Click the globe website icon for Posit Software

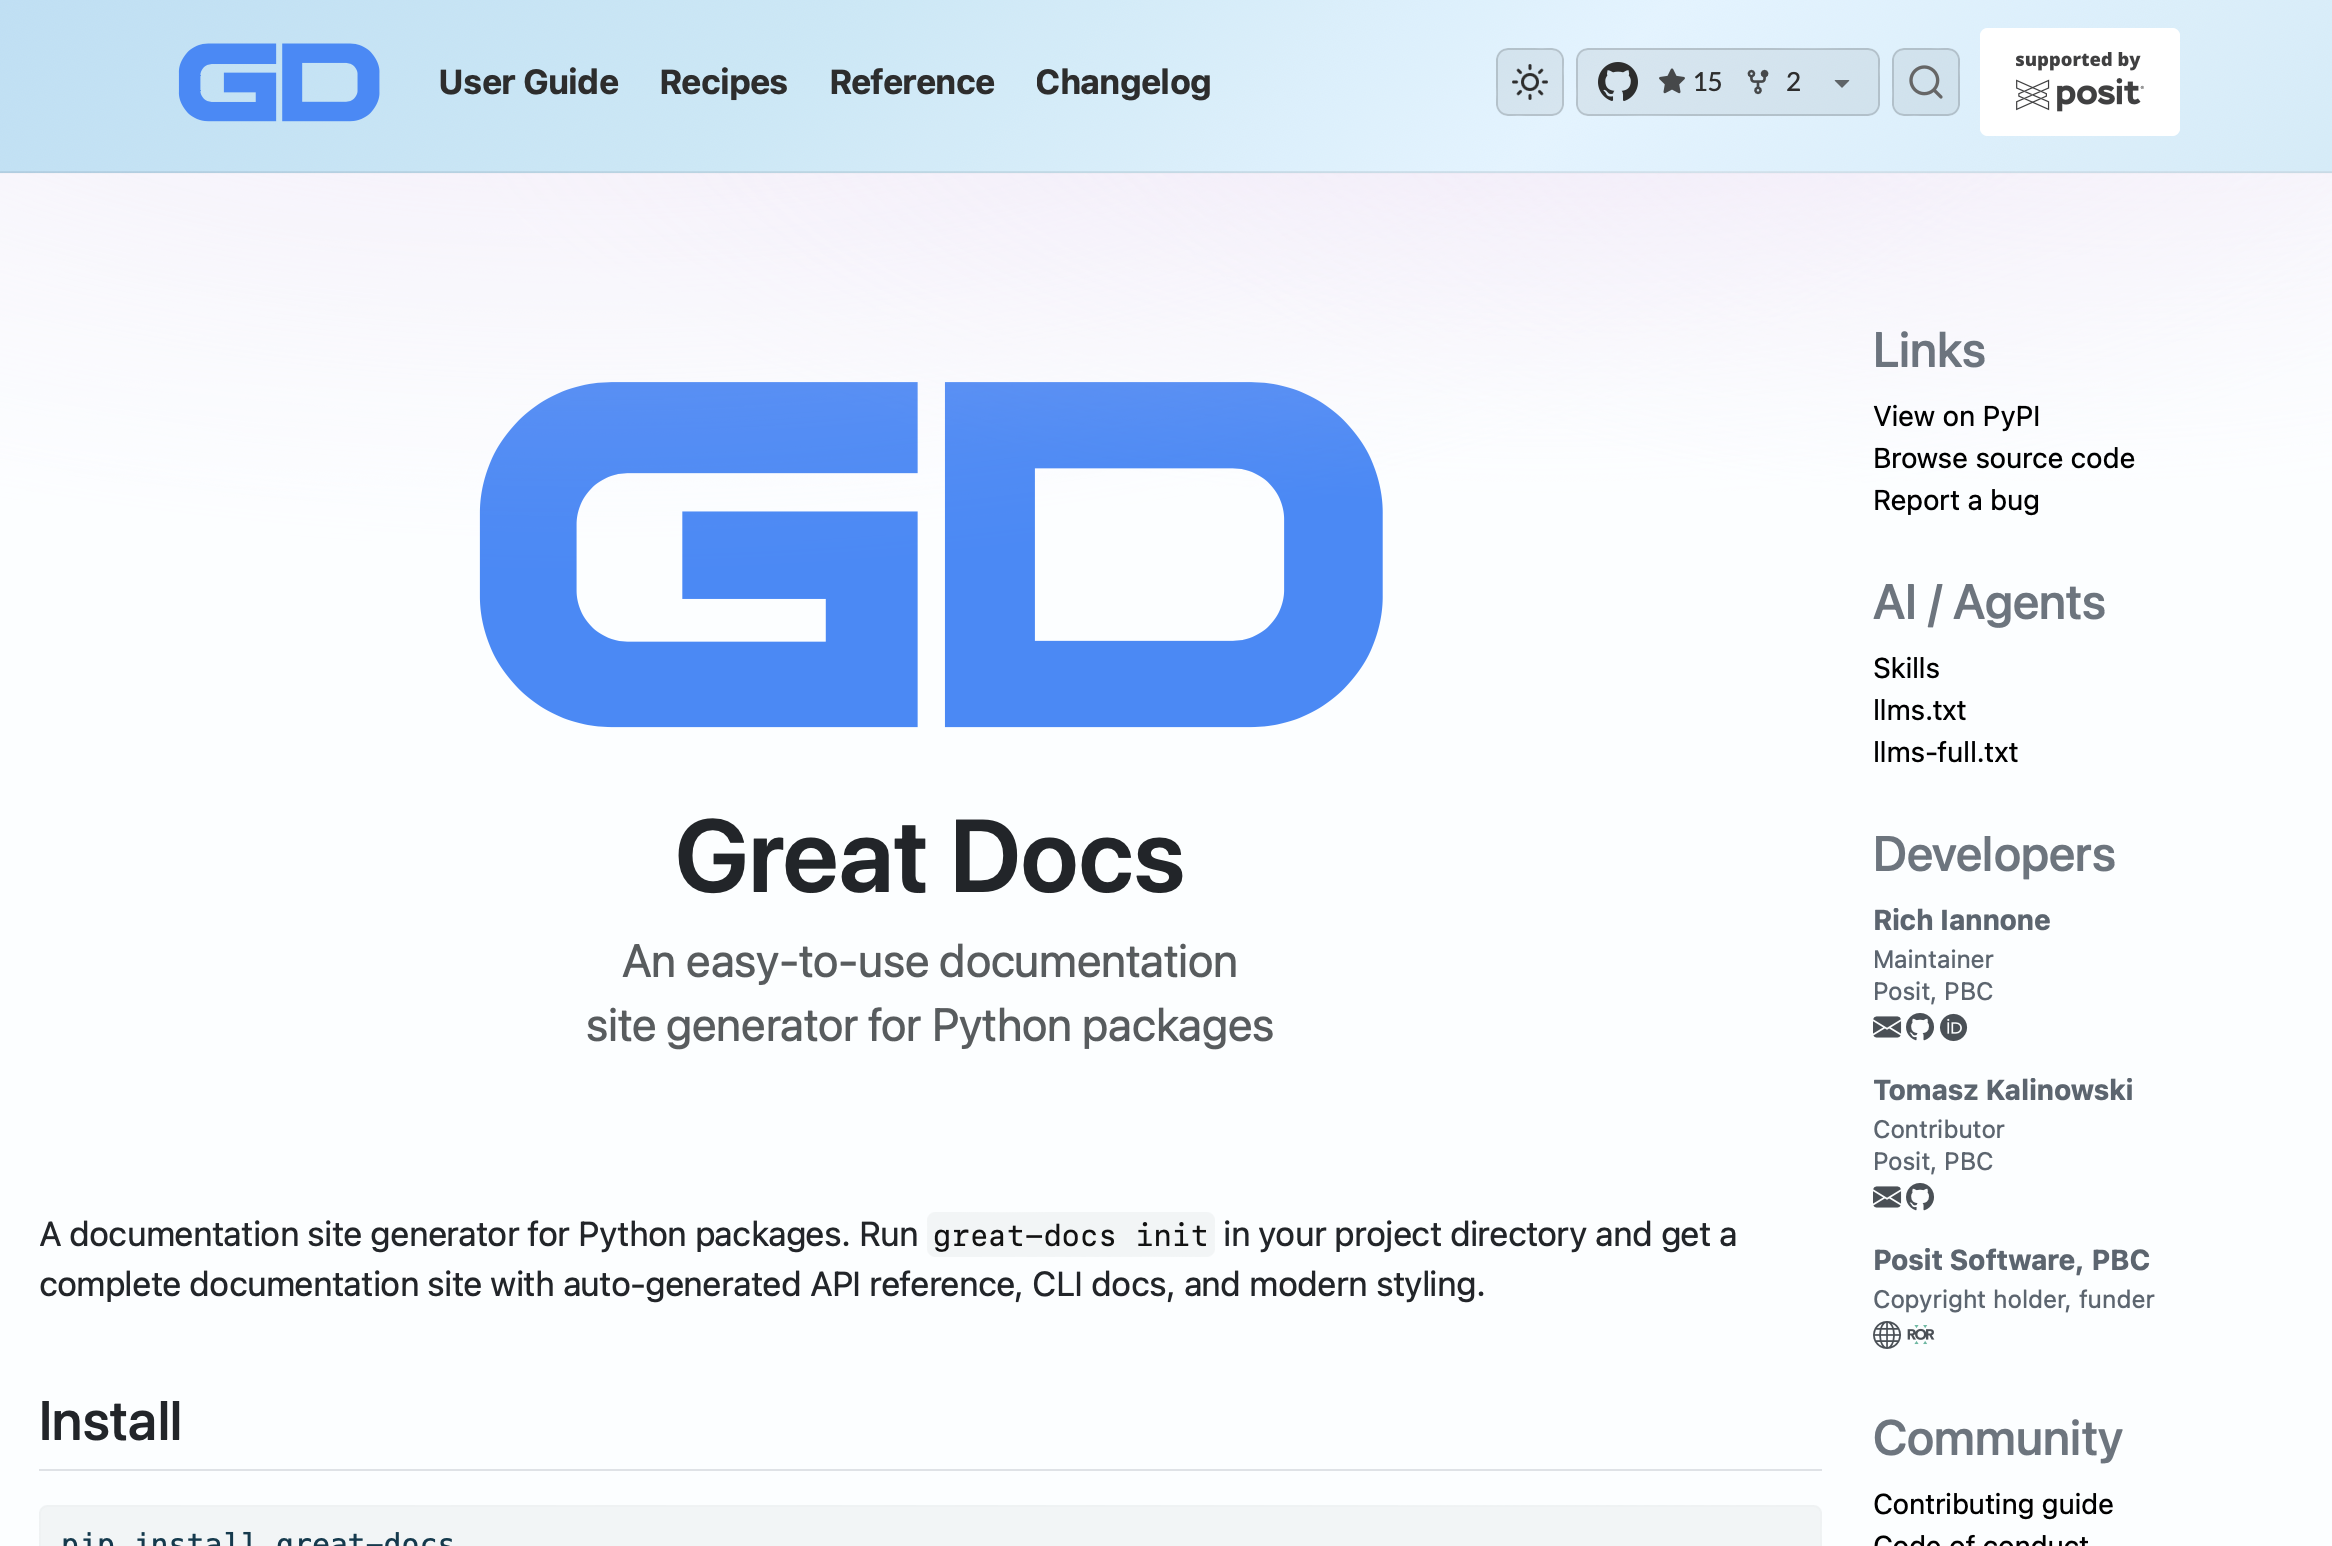click(x=1886, y=1335)
